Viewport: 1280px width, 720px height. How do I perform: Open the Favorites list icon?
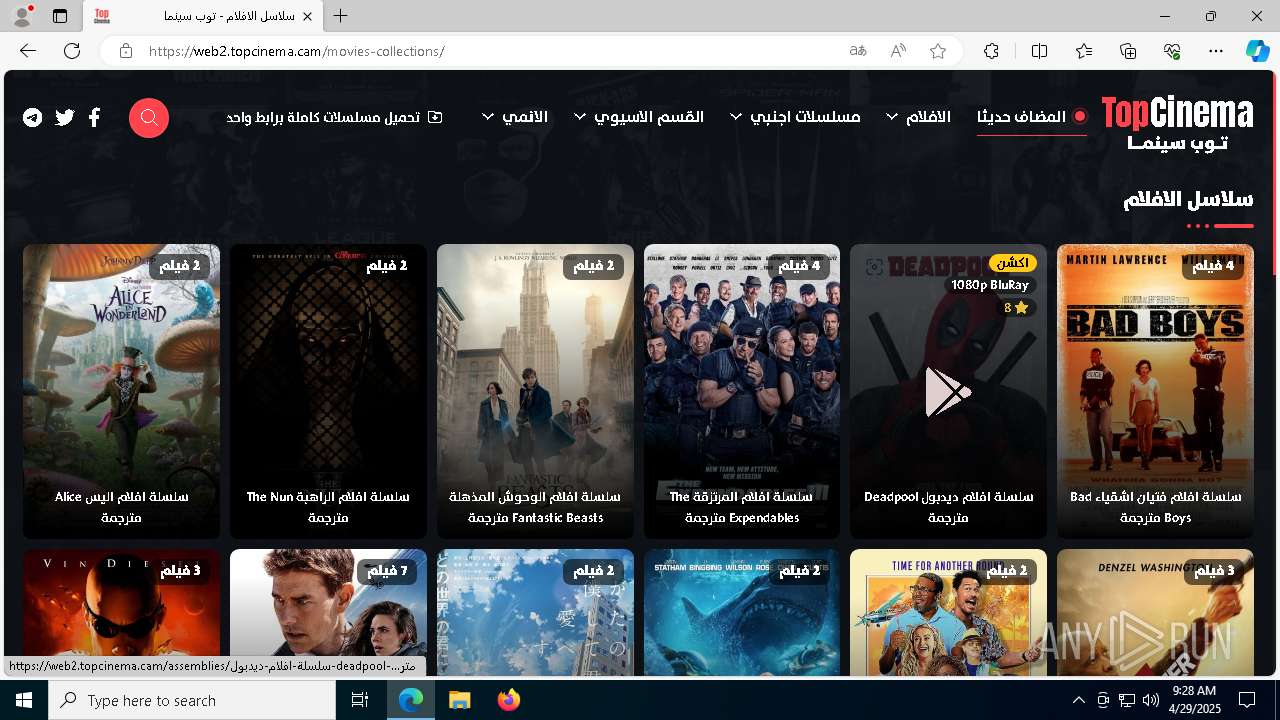coord(1084,51)
